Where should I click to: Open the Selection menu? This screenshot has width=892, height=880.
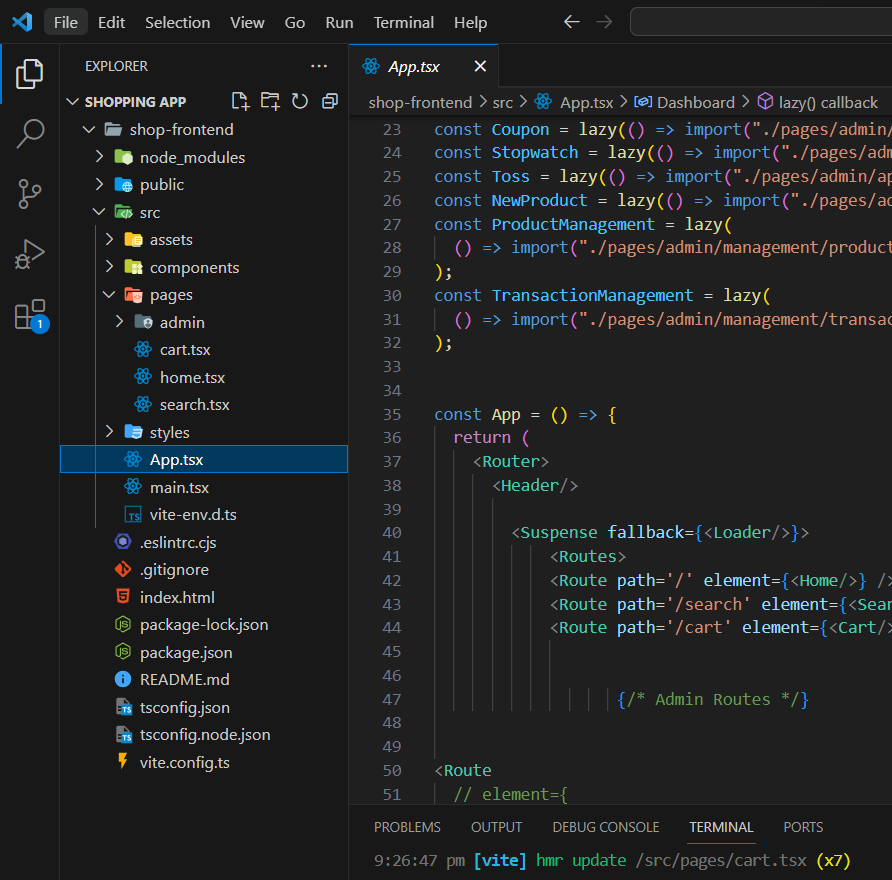tap(177, 22)
